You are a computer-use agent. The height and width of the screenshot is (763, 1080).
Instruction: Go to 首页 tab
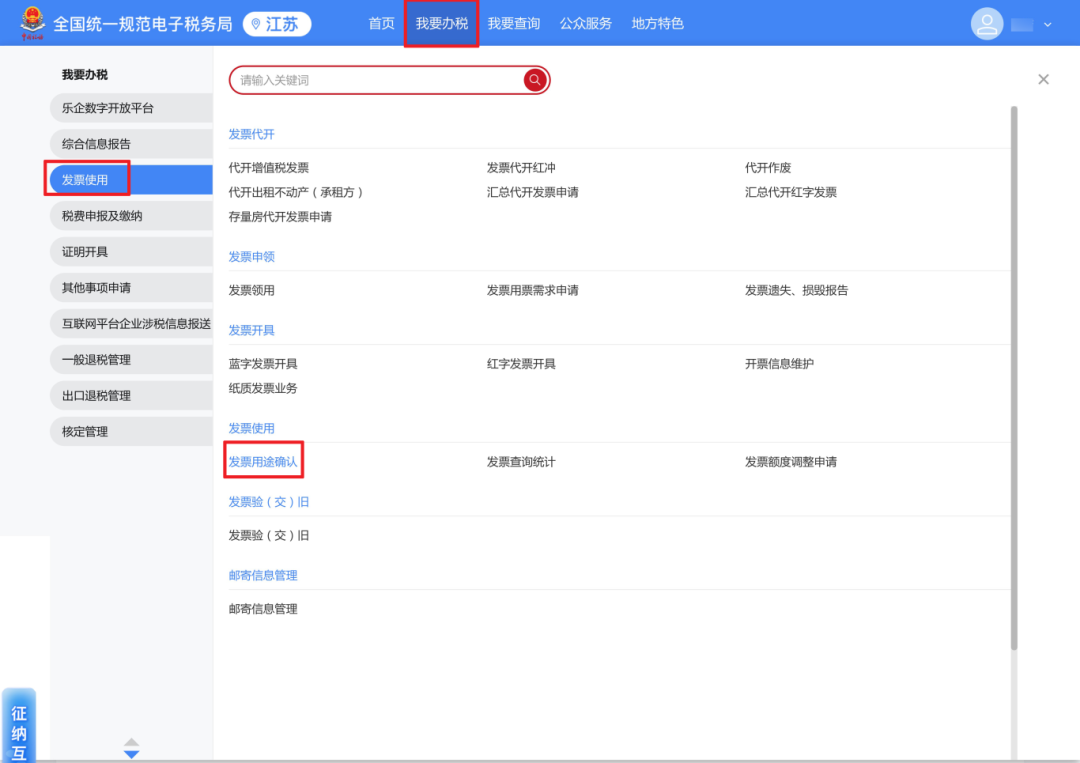click(x=381, y=23)
